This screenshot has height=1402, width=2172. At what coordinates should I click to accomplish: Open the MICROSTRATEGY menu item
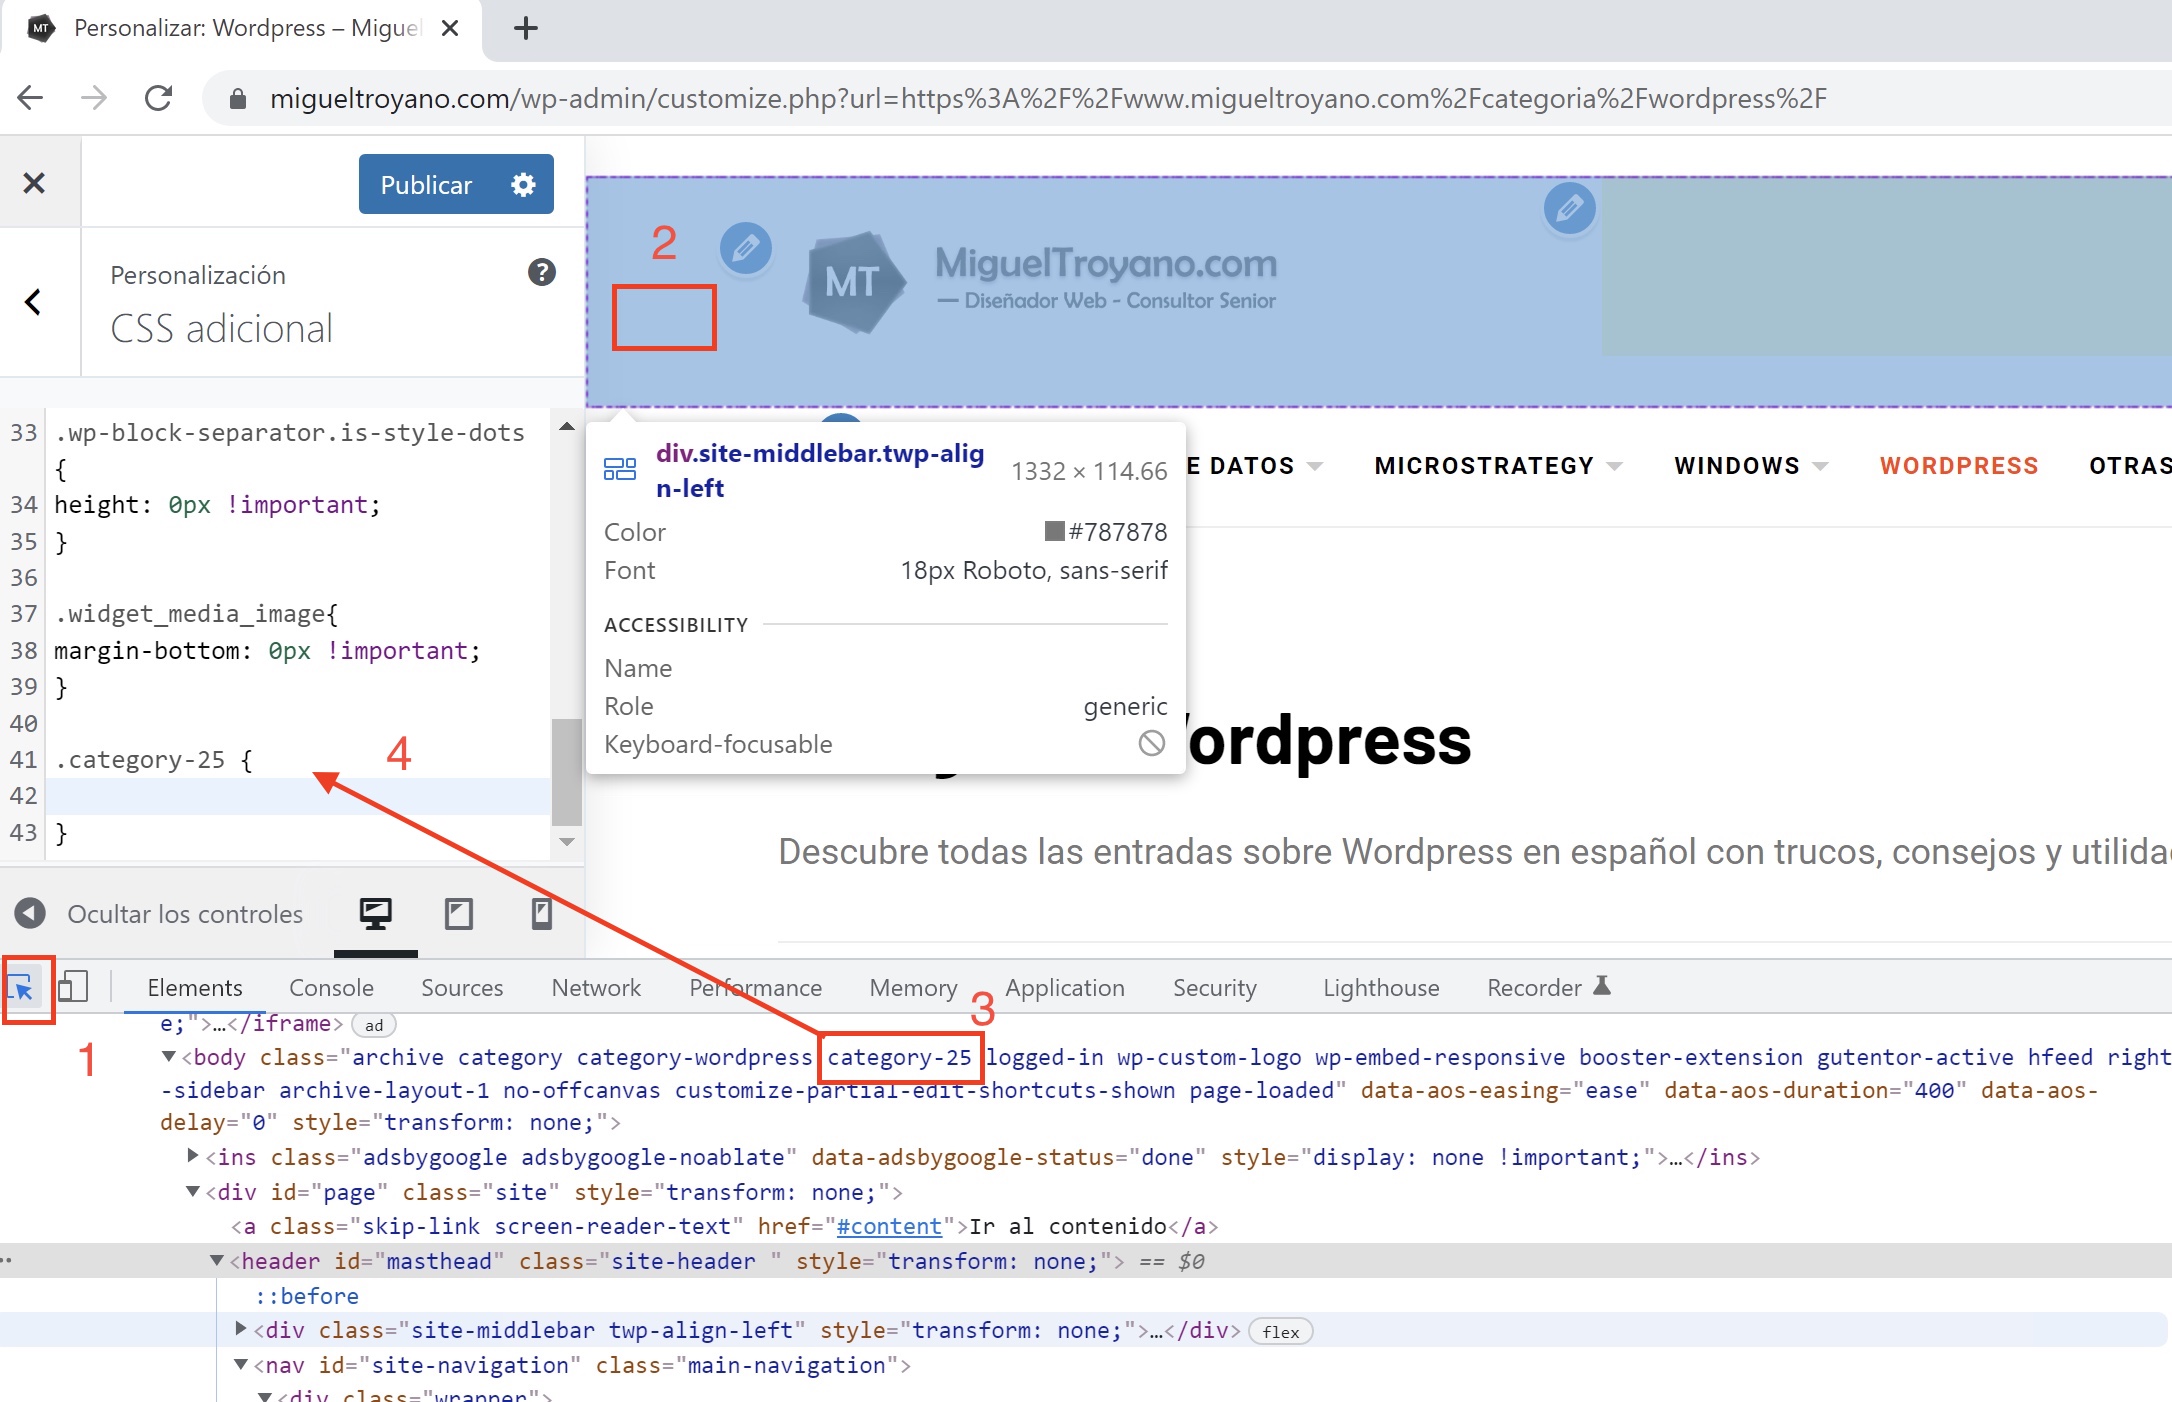(x=1484, y=466)
